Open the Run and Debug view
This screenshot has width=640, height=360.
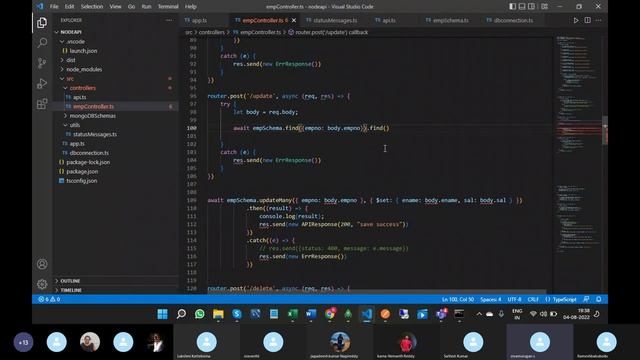click(42, 83)
